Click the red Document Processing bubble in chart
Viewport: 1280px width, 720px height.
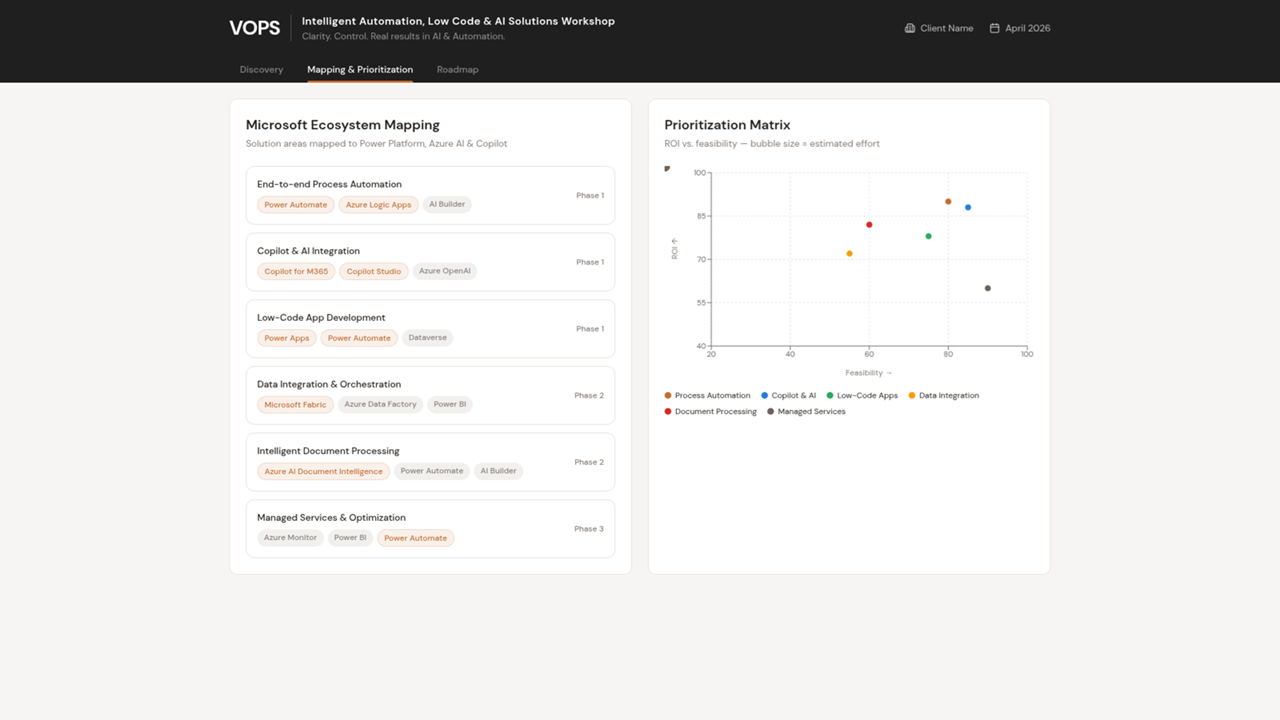[x=869, y=225]
